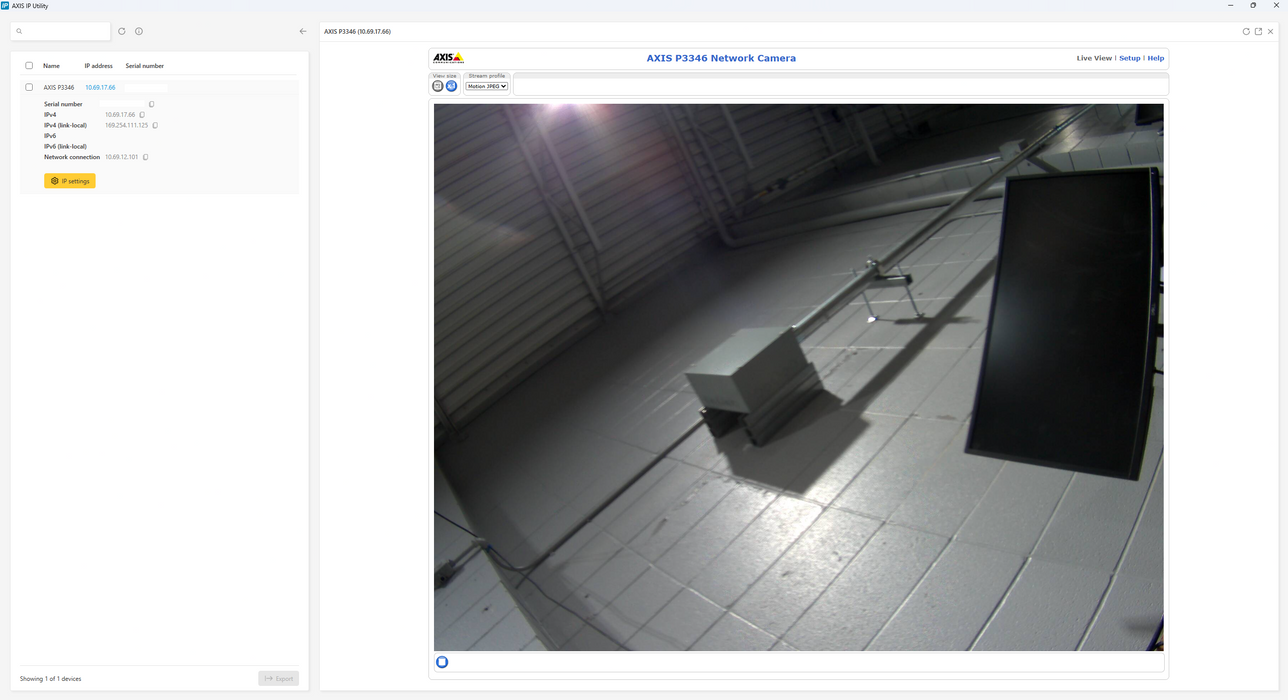Click the yellow IP settings button
This screenshot has width=1288, height=700.
[x=70, y=181]
